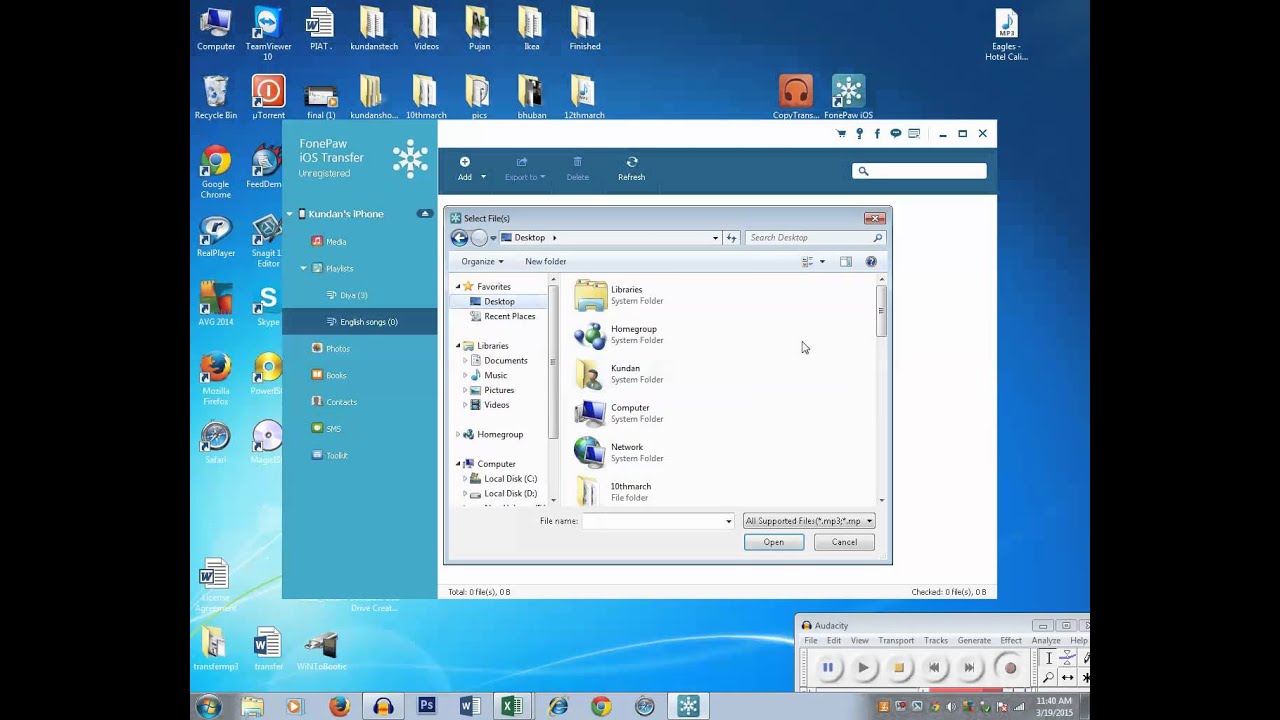Click the Pause button in Audacity
The width and height of the screenshot is (1280, 720).
(x=828, y=668)
